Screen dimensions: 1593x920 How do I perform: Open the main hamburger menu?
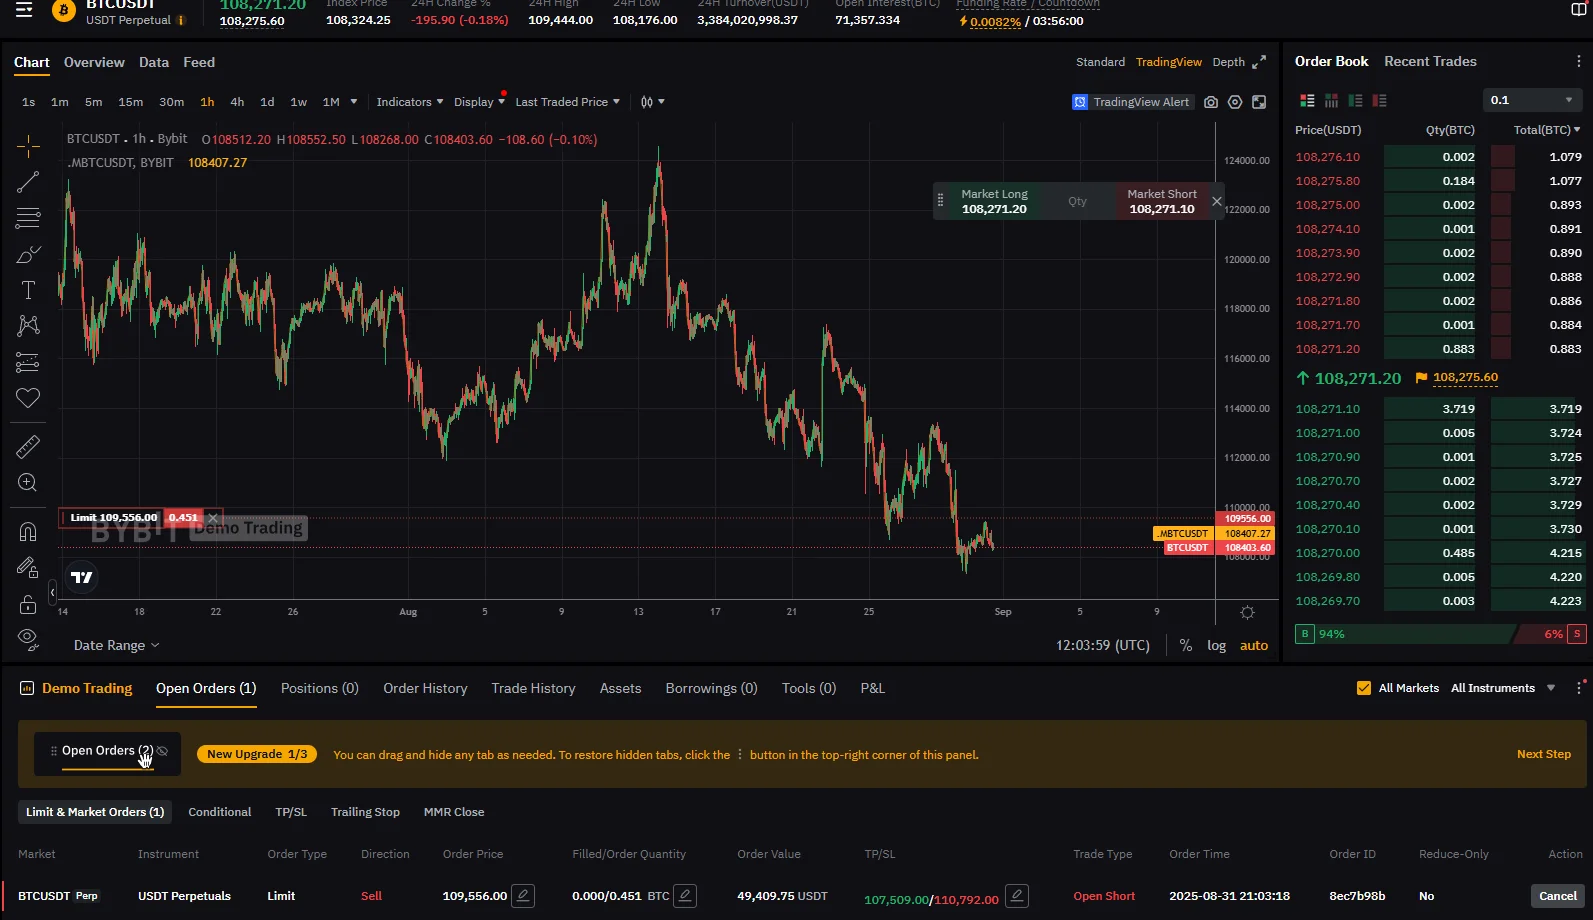(24, 10)
